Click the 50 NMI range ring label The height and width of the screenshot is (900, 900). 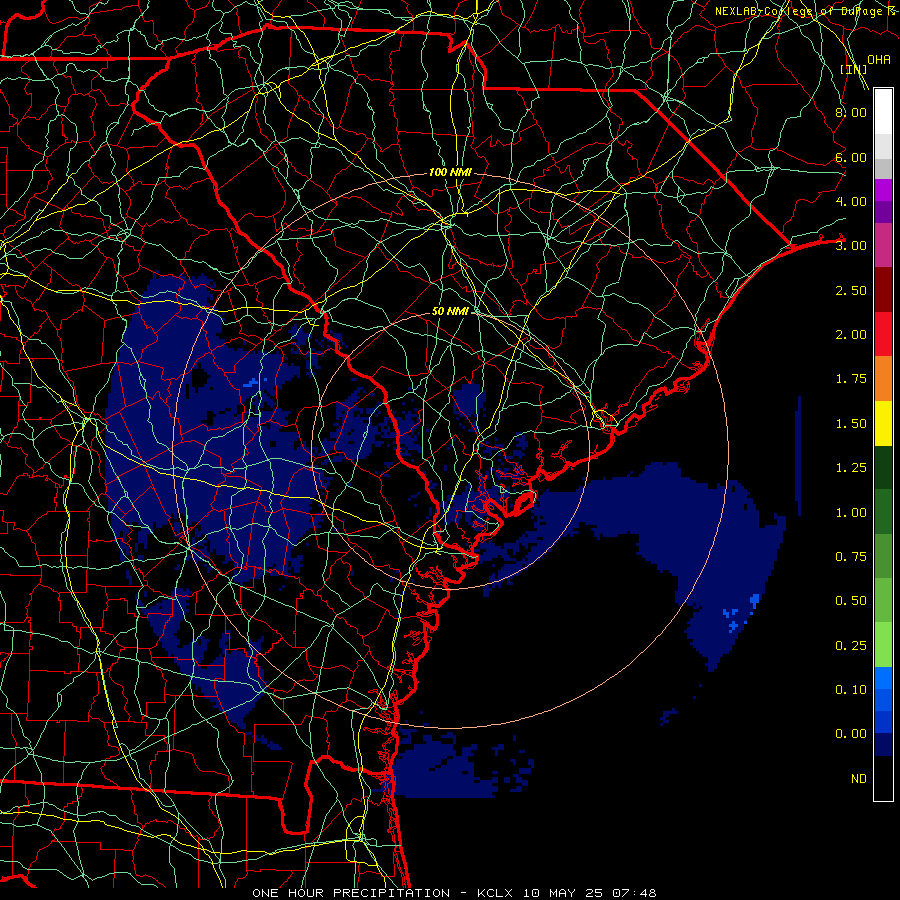coord(450,311)
